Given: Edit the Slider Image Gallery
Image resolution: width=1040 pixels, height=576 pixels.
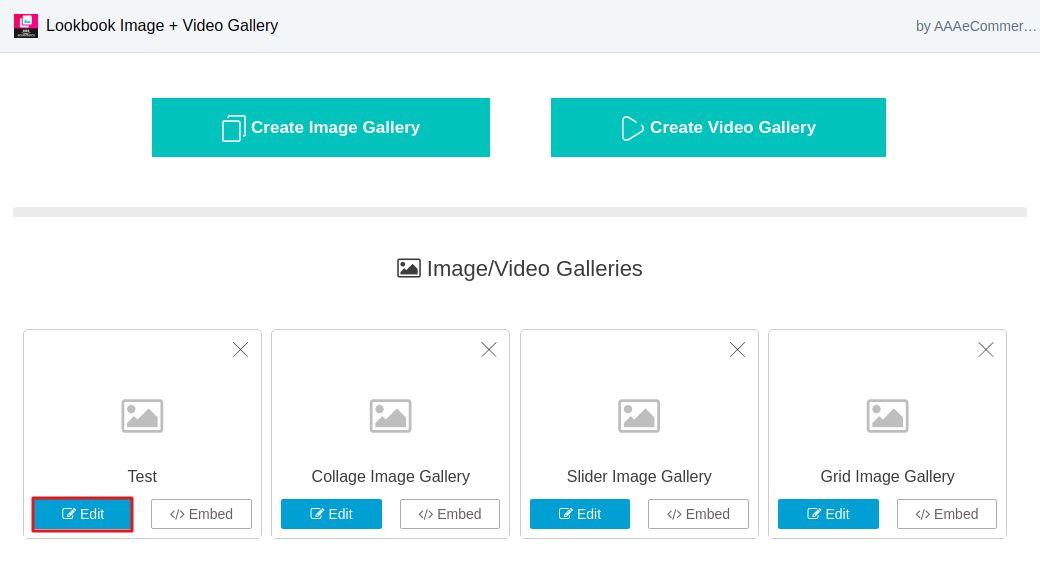Looking at the screenshot, I should 580,514.
